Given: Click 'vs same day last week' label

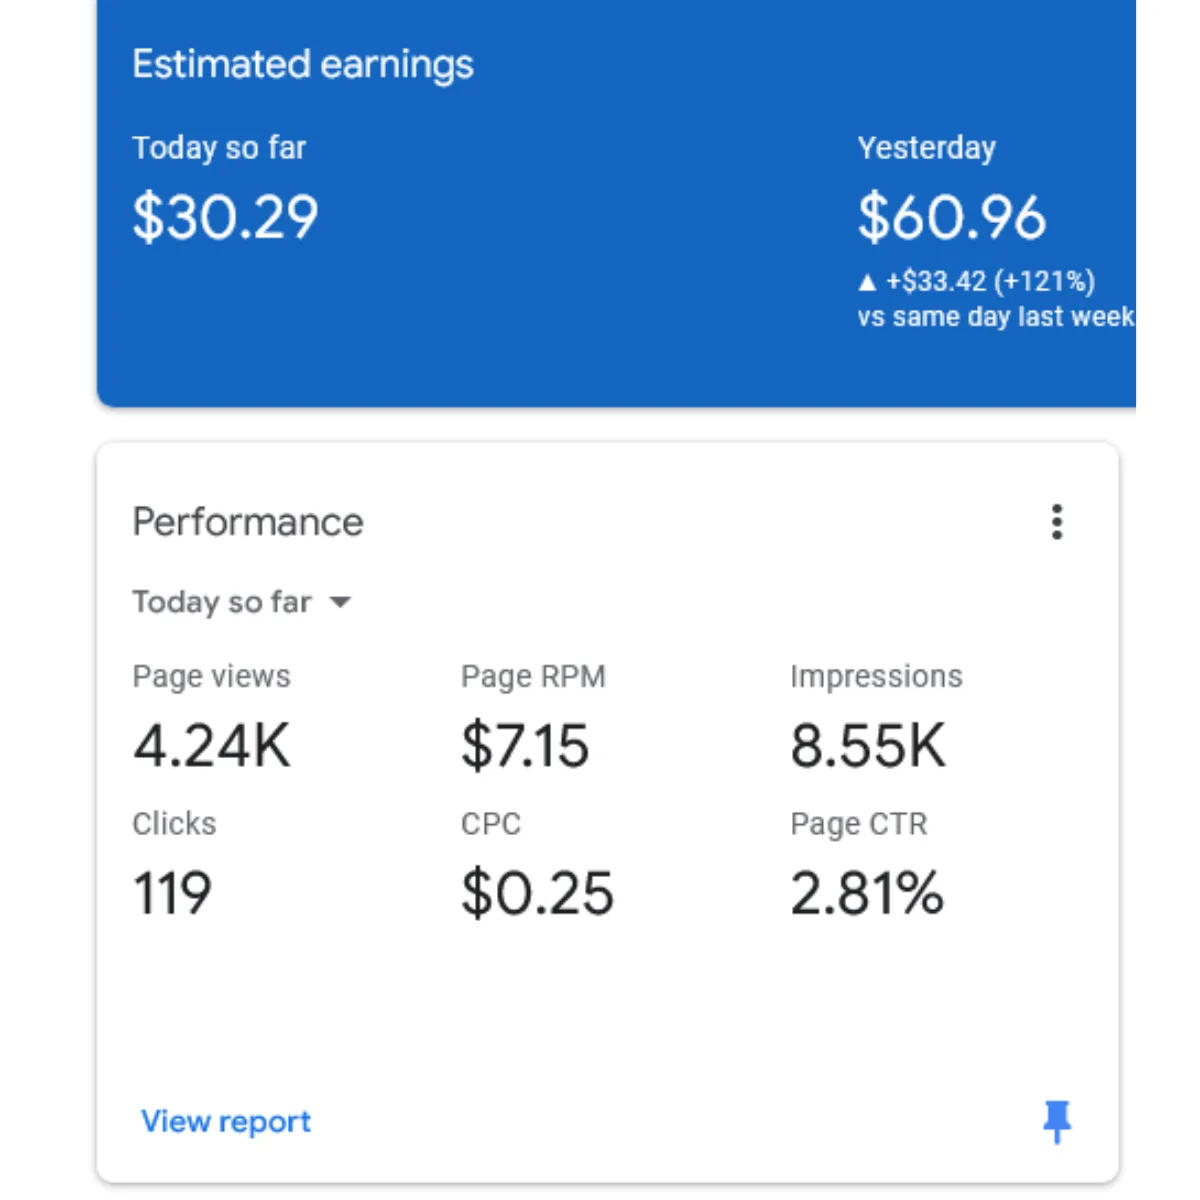Looking at the screenshot, I should click(996, 317).
